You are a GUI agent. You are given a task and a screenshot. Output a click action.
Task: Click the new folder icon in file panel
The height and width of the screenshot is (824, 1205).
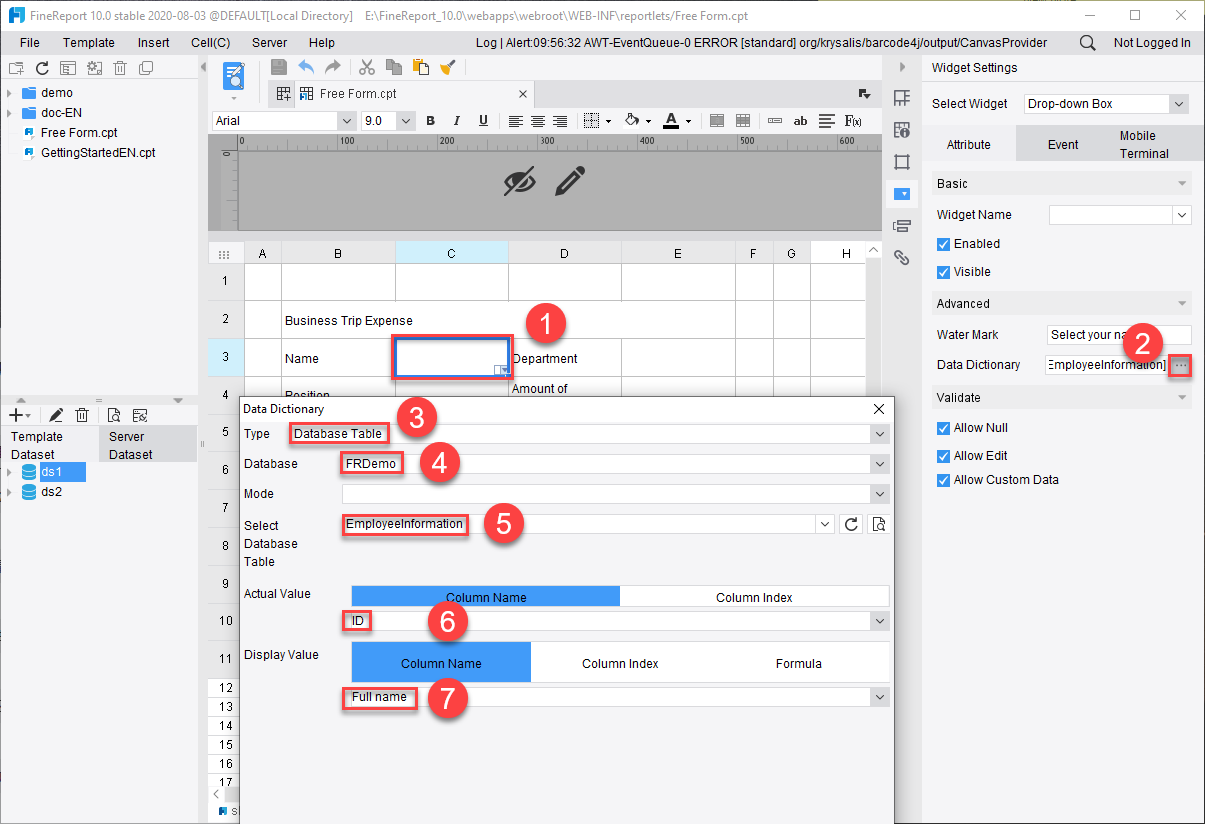(16, 68)
